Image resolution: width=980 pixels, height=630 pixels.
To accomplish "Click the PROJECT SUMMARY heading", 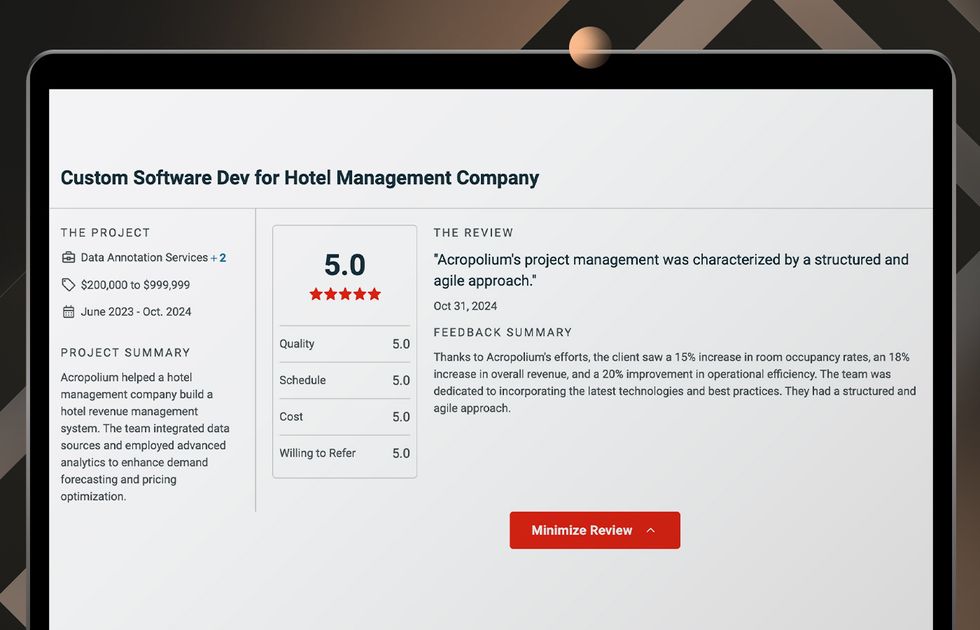I will [x=125, y=352].
